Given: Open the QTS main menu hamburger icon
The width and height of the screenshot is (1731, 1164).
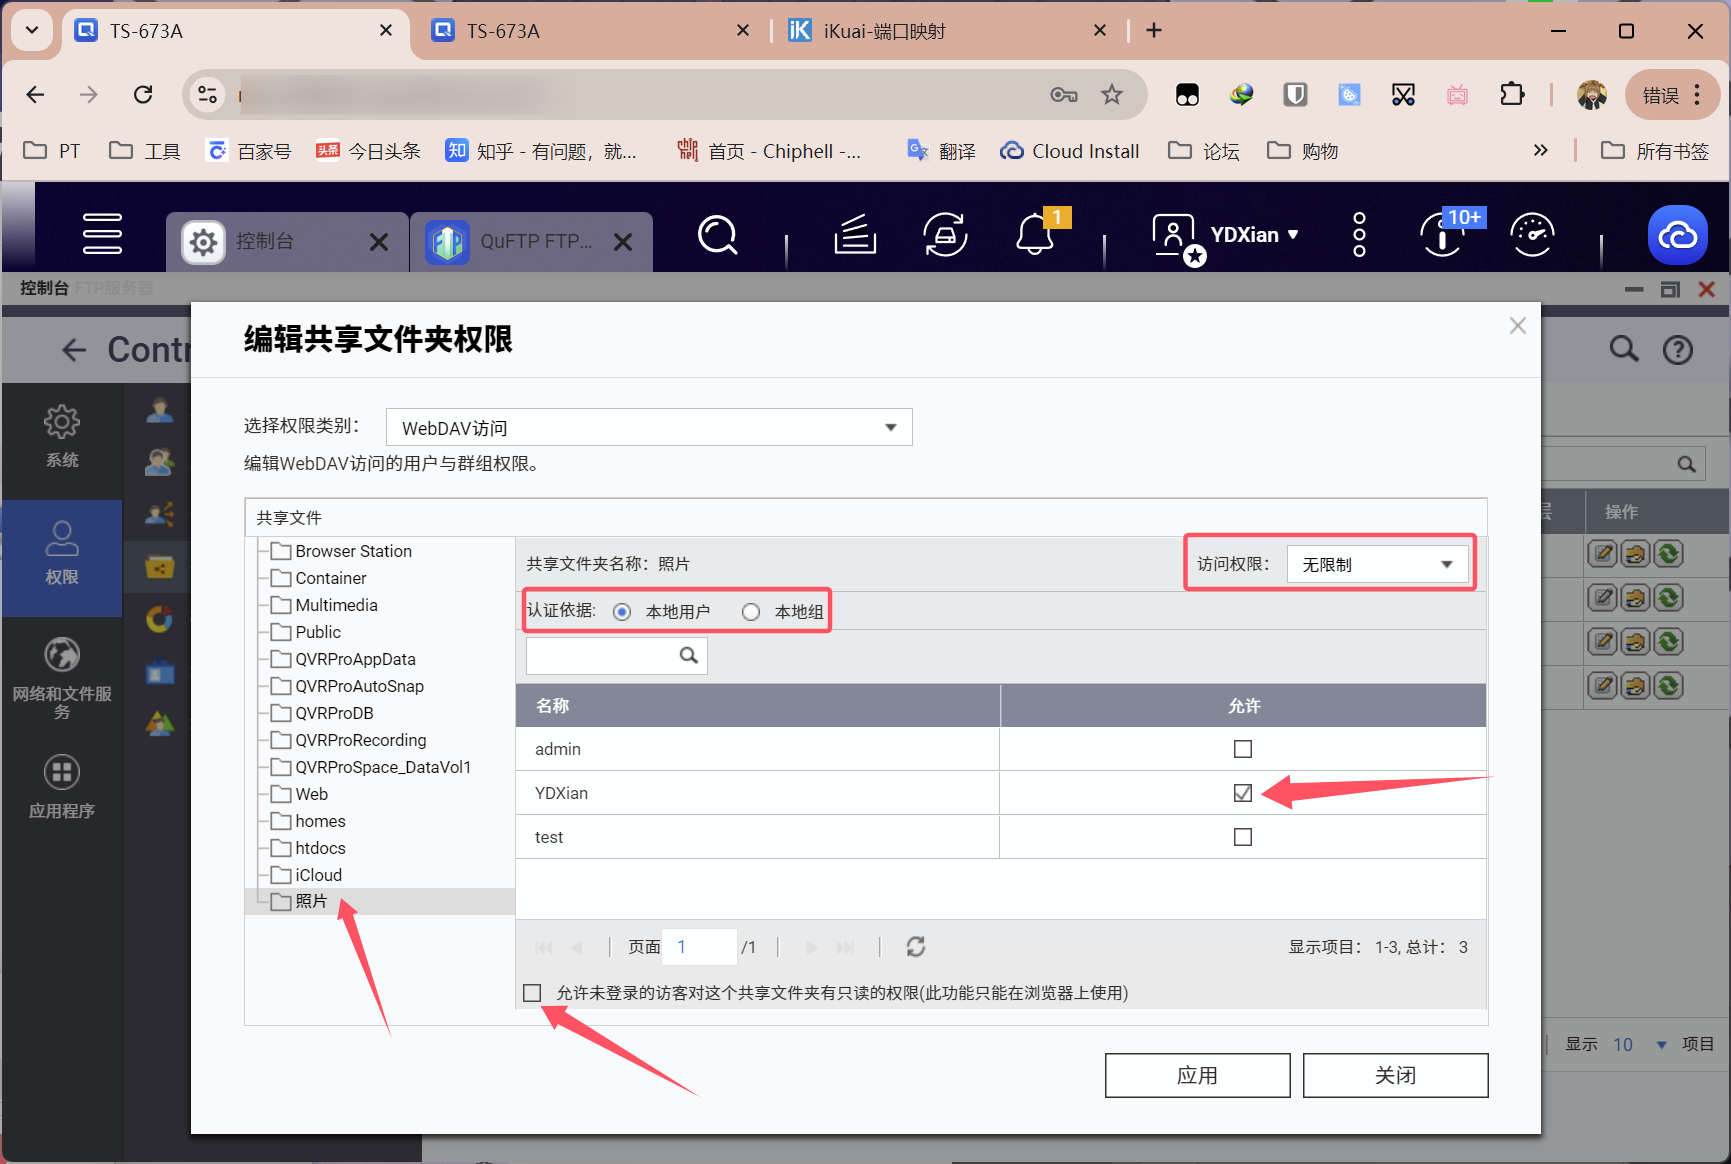Looking at the screenshot, I should coord(102,234).
